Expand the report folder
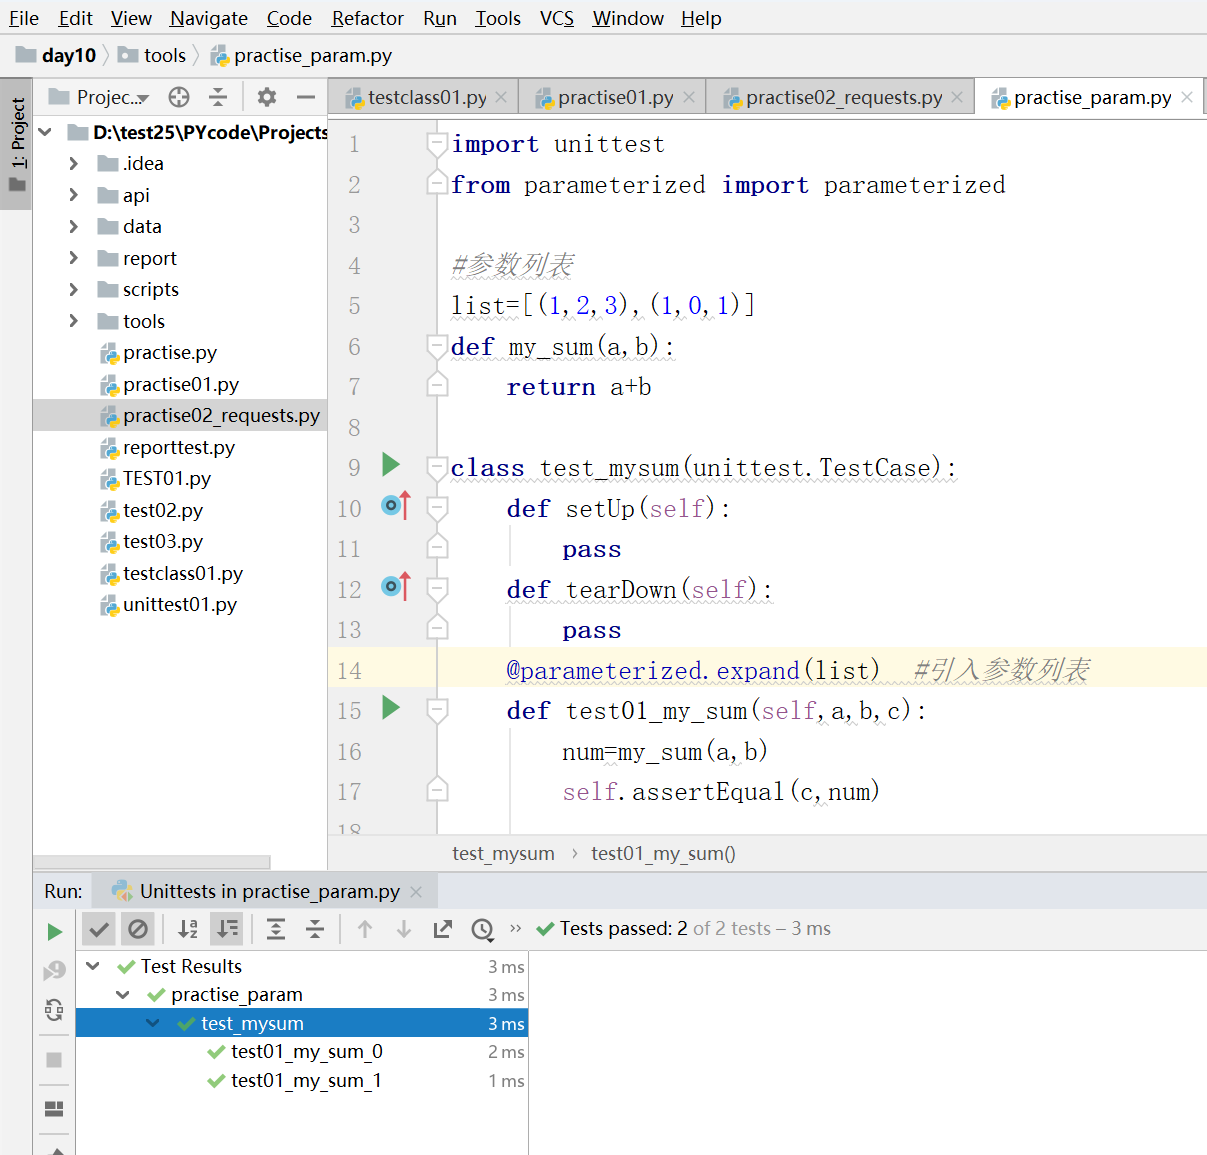1207x1155 pixels. point(74,258)
